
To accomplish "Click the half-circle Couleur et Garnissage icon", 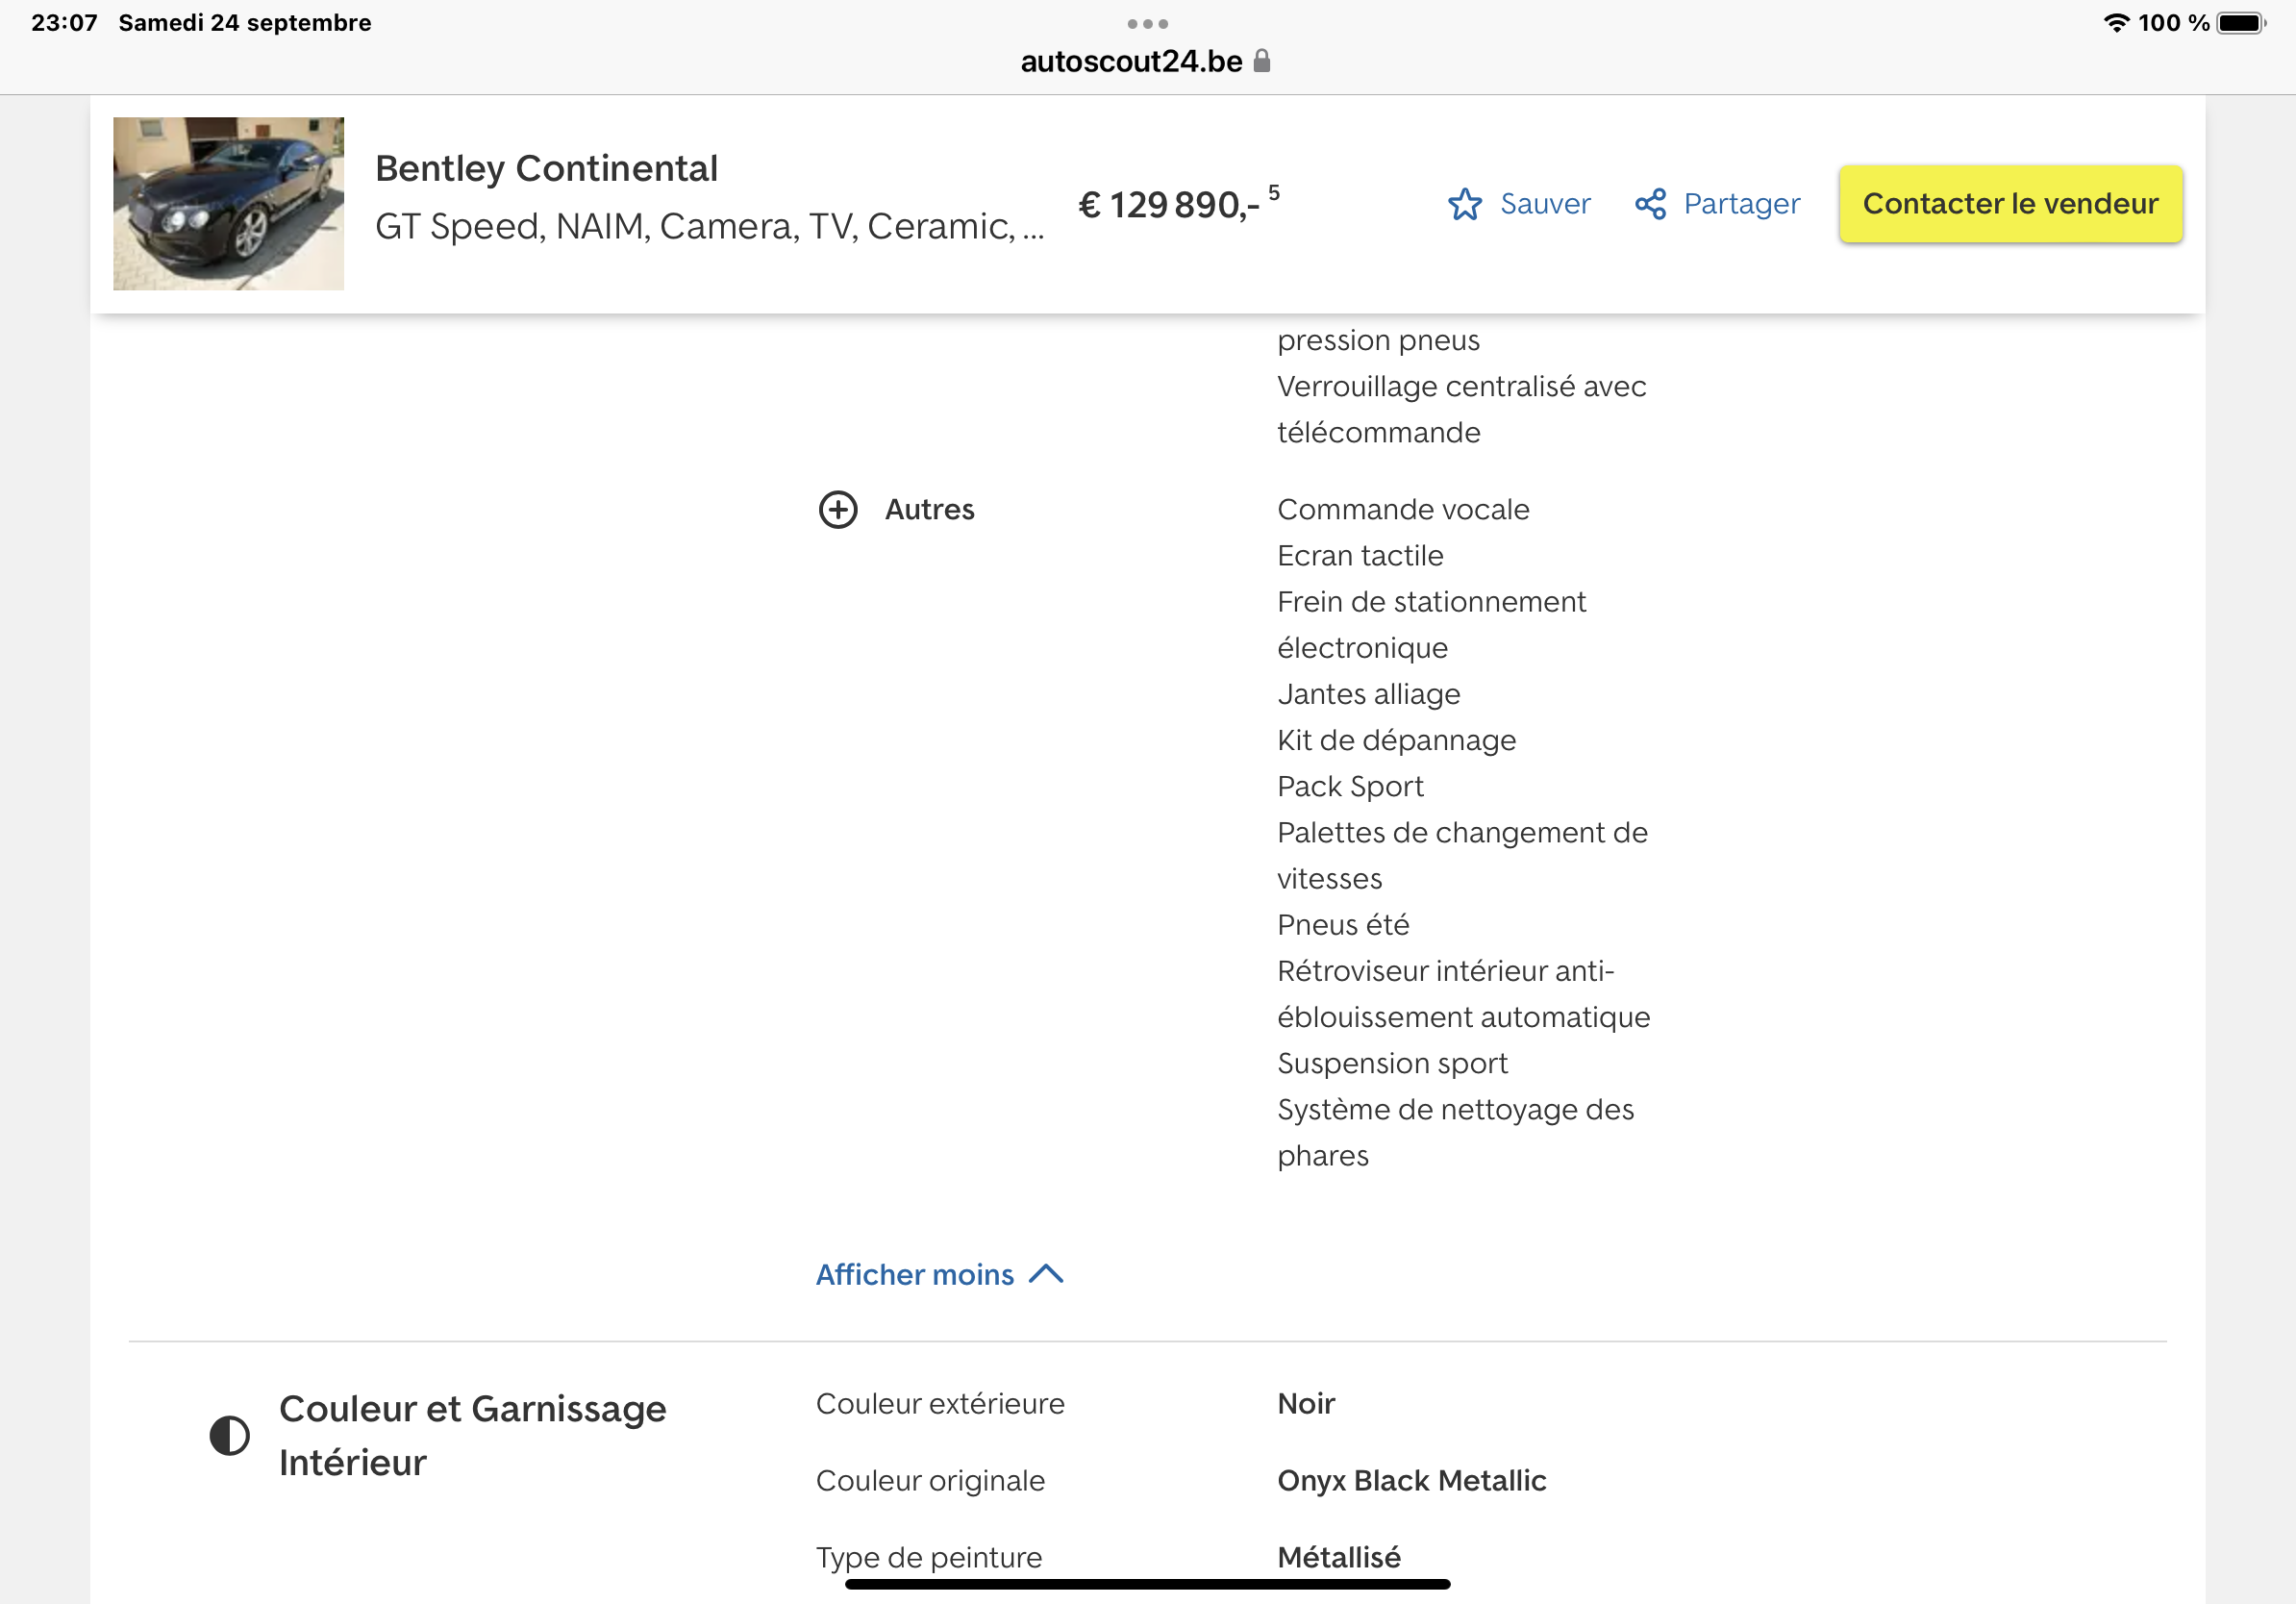I will click(x=230, y=1436).
